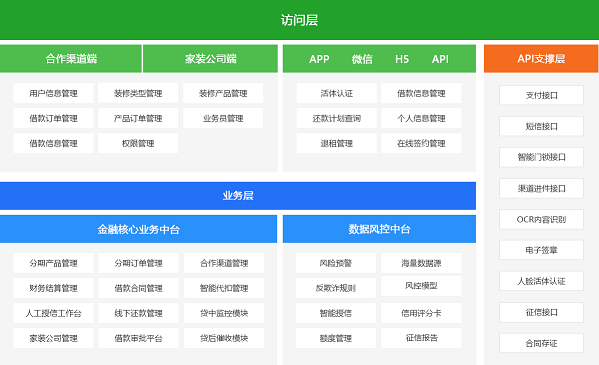Click the 贷中监控模块 box
The image size is (599, 365).
(224, 313)
